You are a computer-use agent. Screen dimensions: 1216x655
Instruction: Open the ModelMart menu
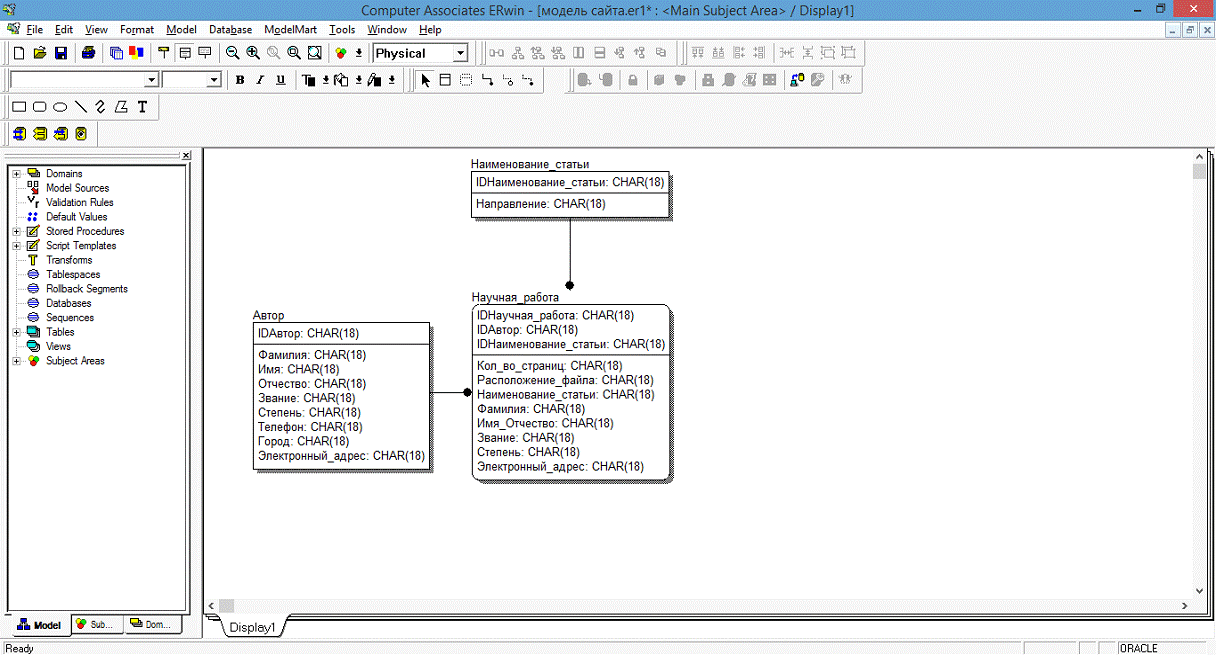[x=289, y=30]
